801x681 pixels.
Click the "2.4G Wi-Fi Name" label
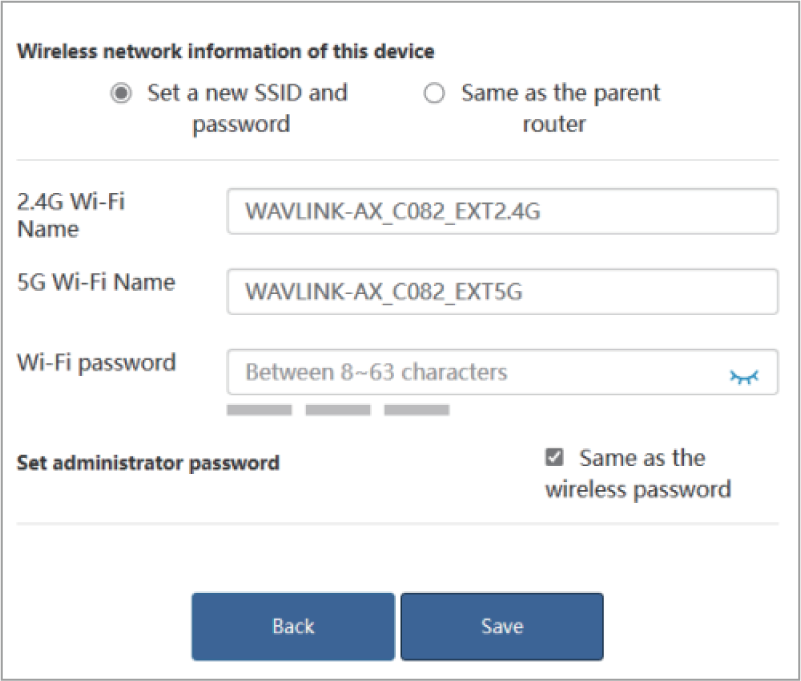tap(72, 214)
